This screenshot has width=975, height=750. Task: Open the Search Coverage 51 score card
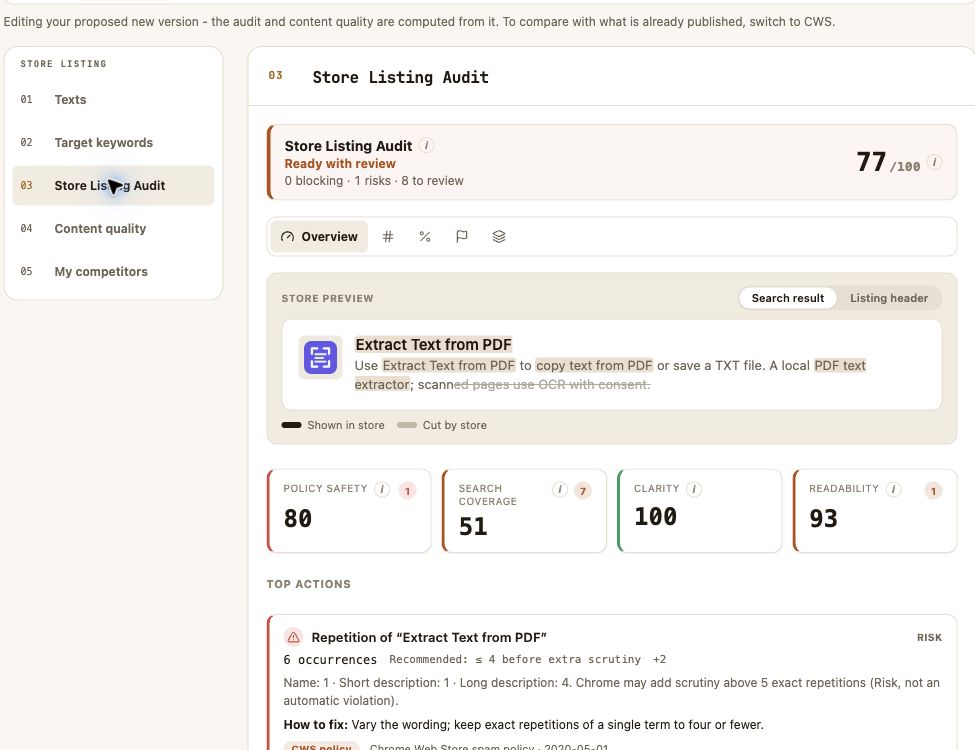point(524,511)
